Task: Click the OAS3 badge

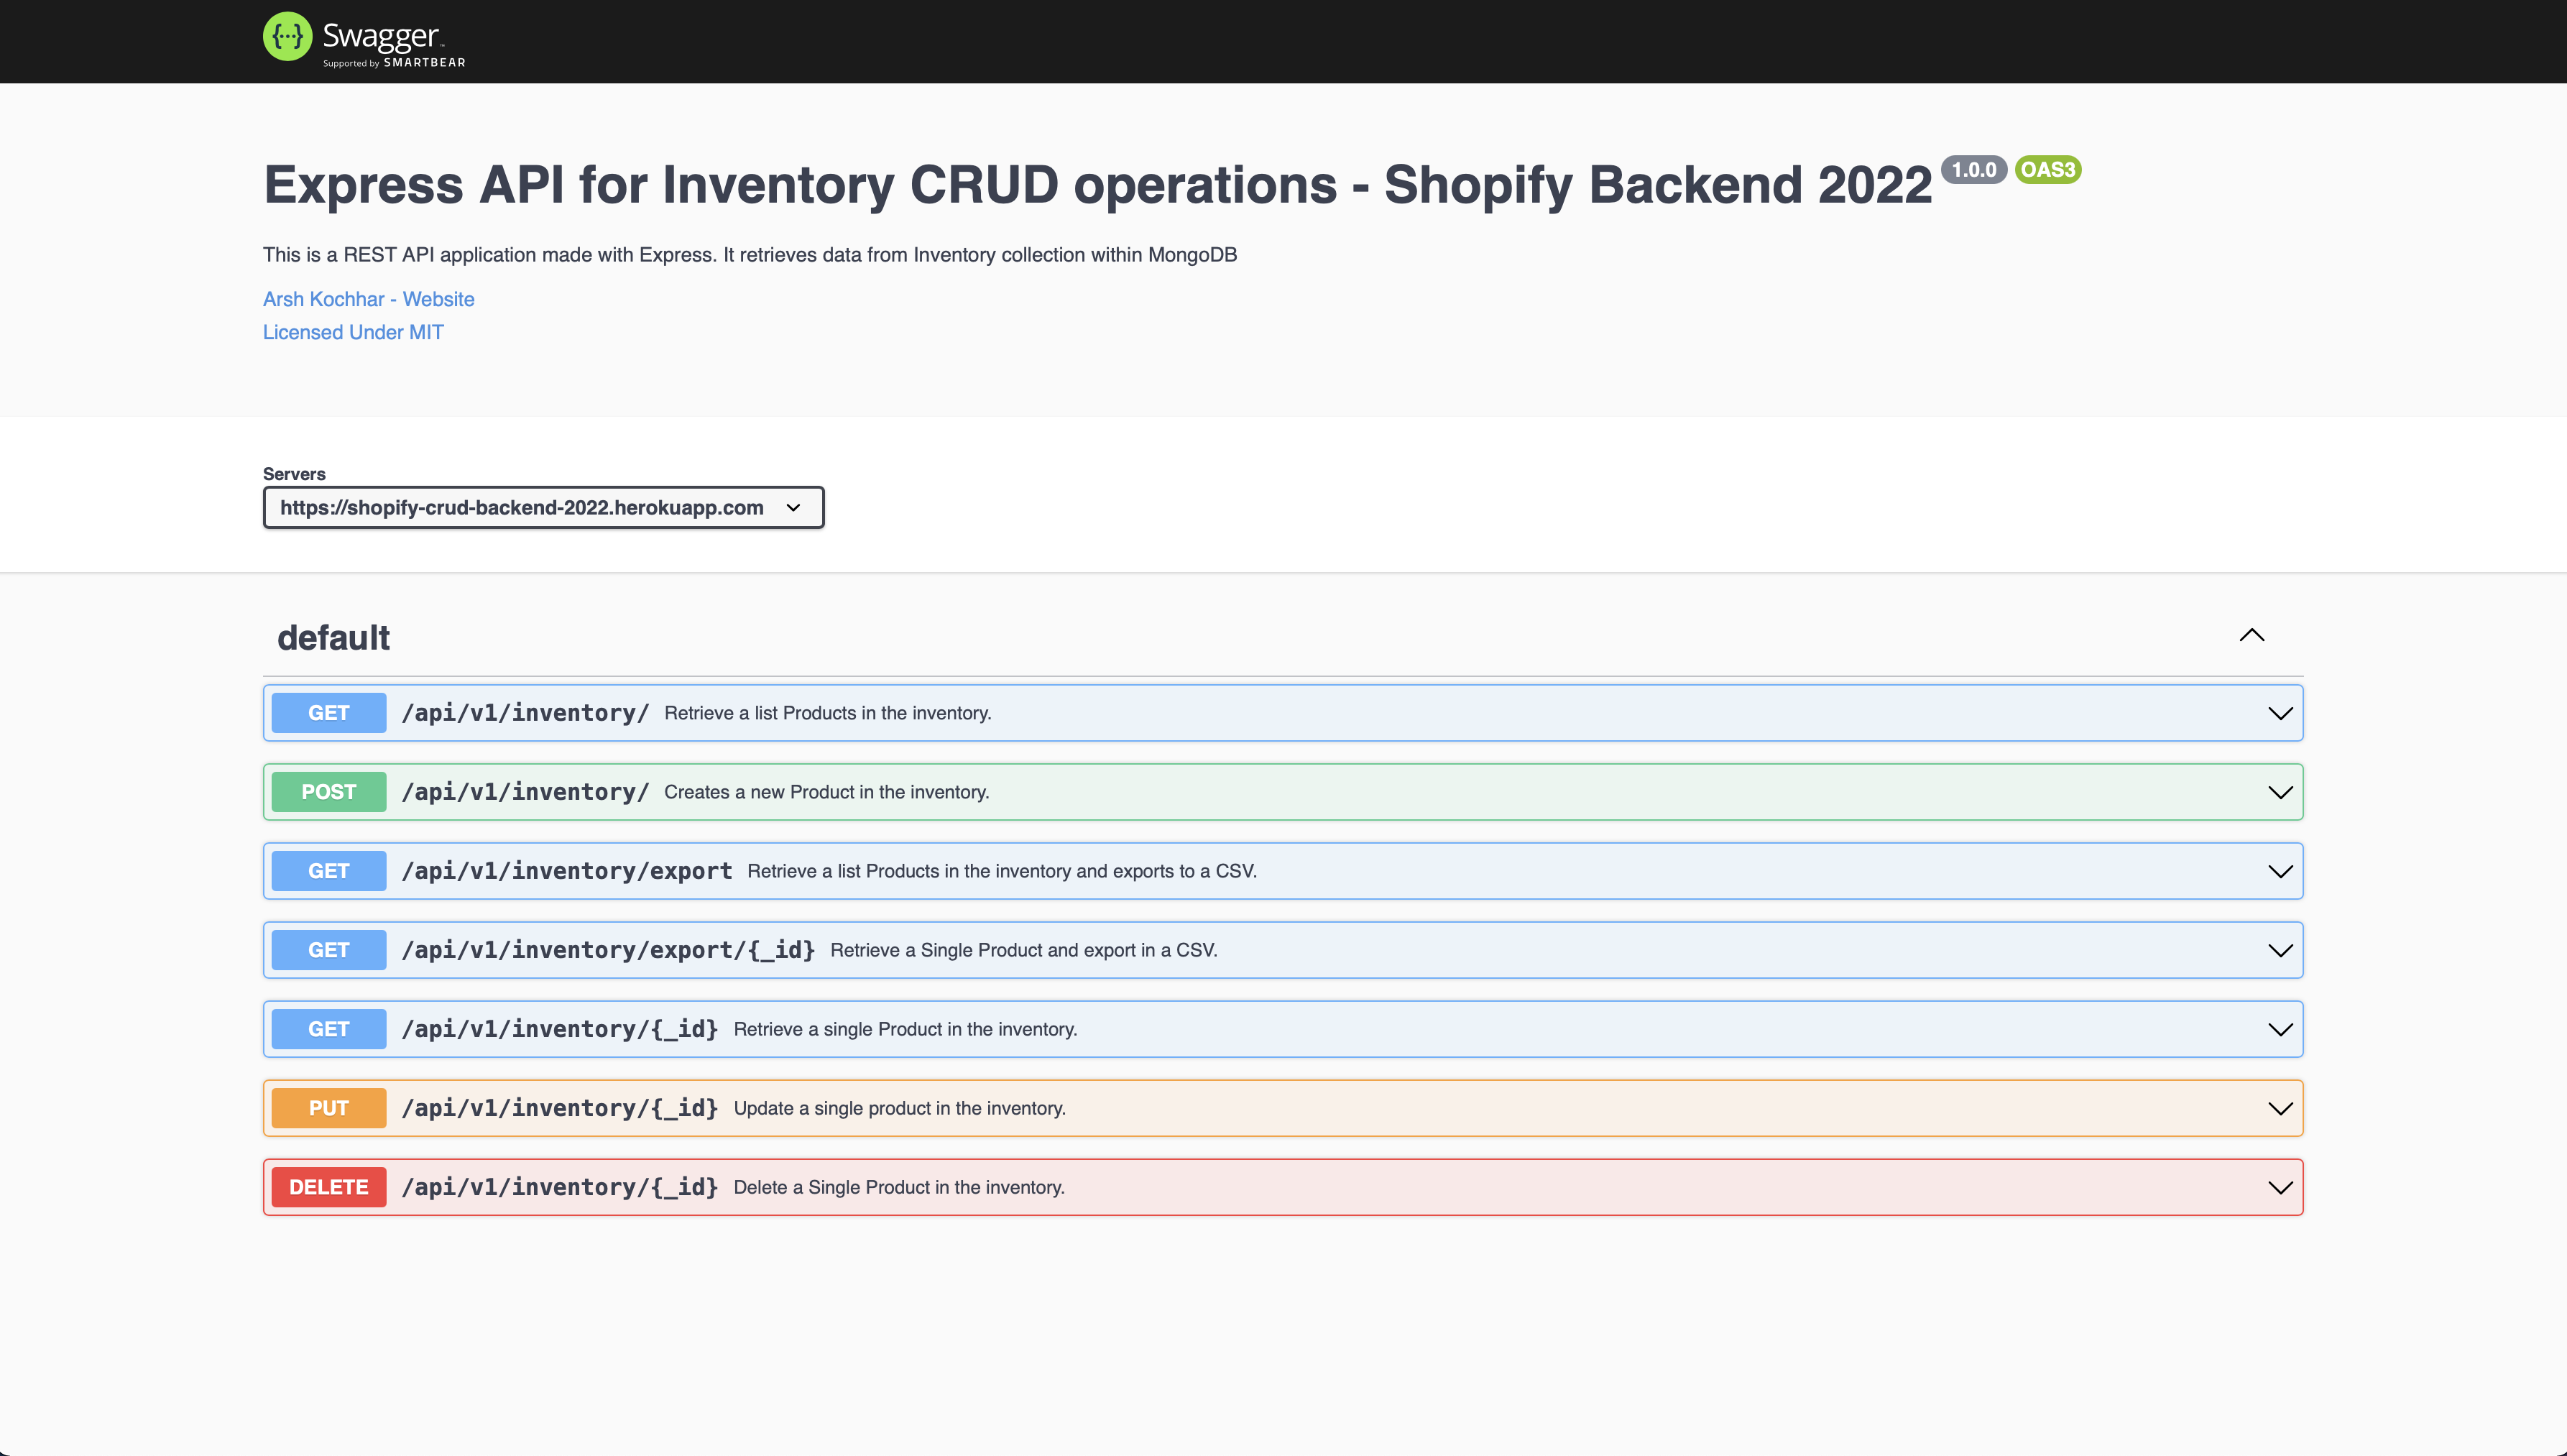Action: pos(2048,170)
